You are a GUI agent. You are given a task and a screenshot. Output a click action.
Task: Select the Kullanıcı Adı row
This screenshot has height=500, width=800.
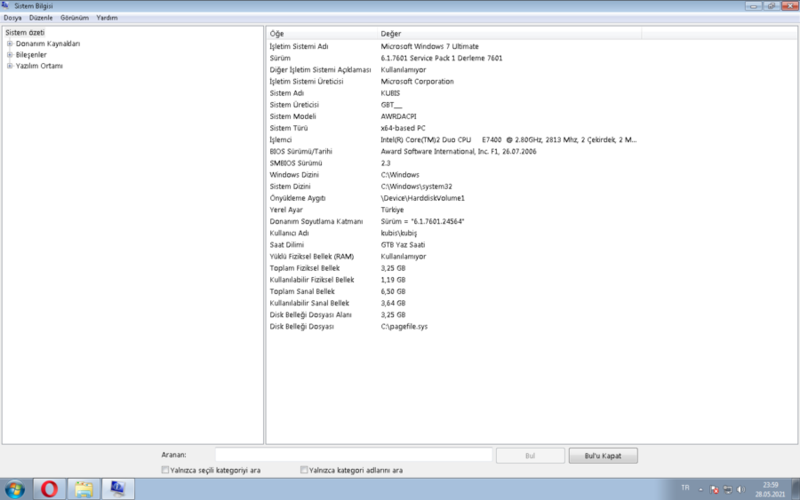tap(289, 233)
